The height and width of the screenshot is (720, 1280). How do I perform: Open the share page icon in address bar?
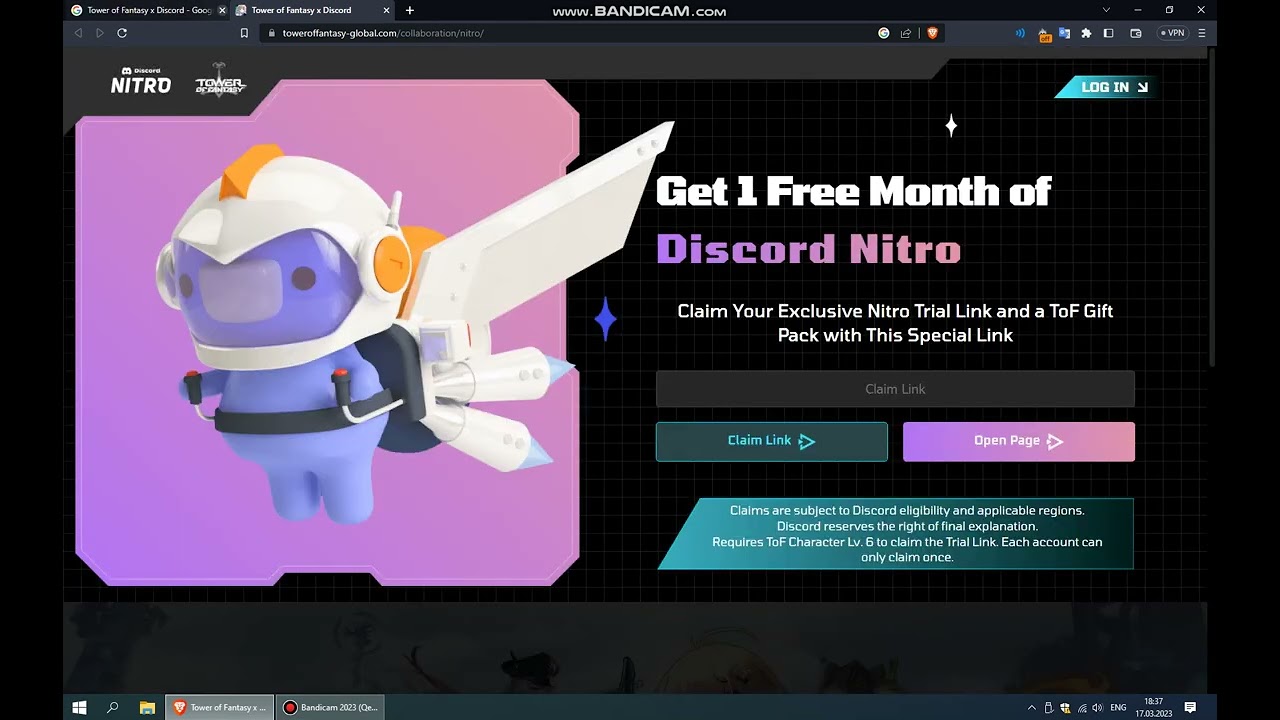click(x=906, y=33)
